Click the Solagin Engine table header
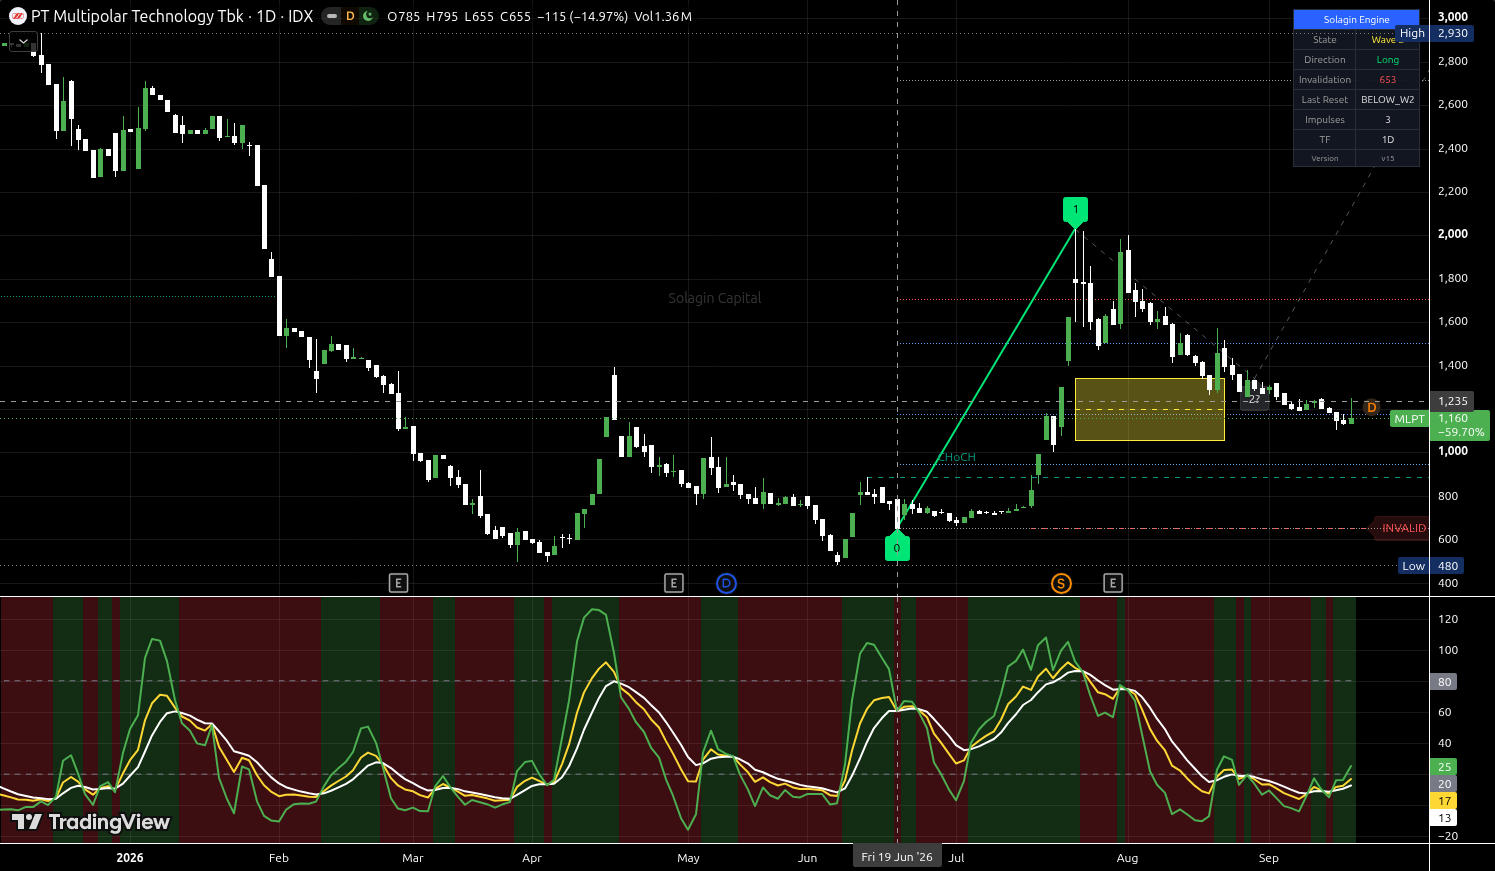Image resolution: width=1495 pixels, height=871 pixels. [1356, 19]
